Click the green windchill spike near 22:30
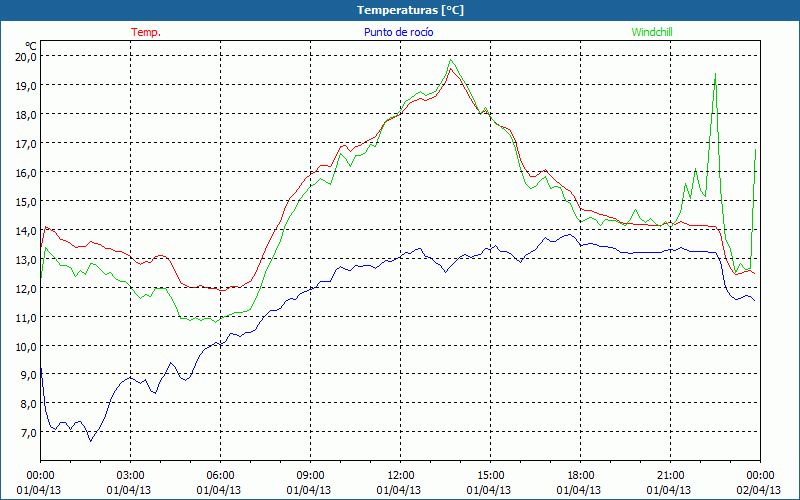The image size is (800, 500). pos(715,74)
